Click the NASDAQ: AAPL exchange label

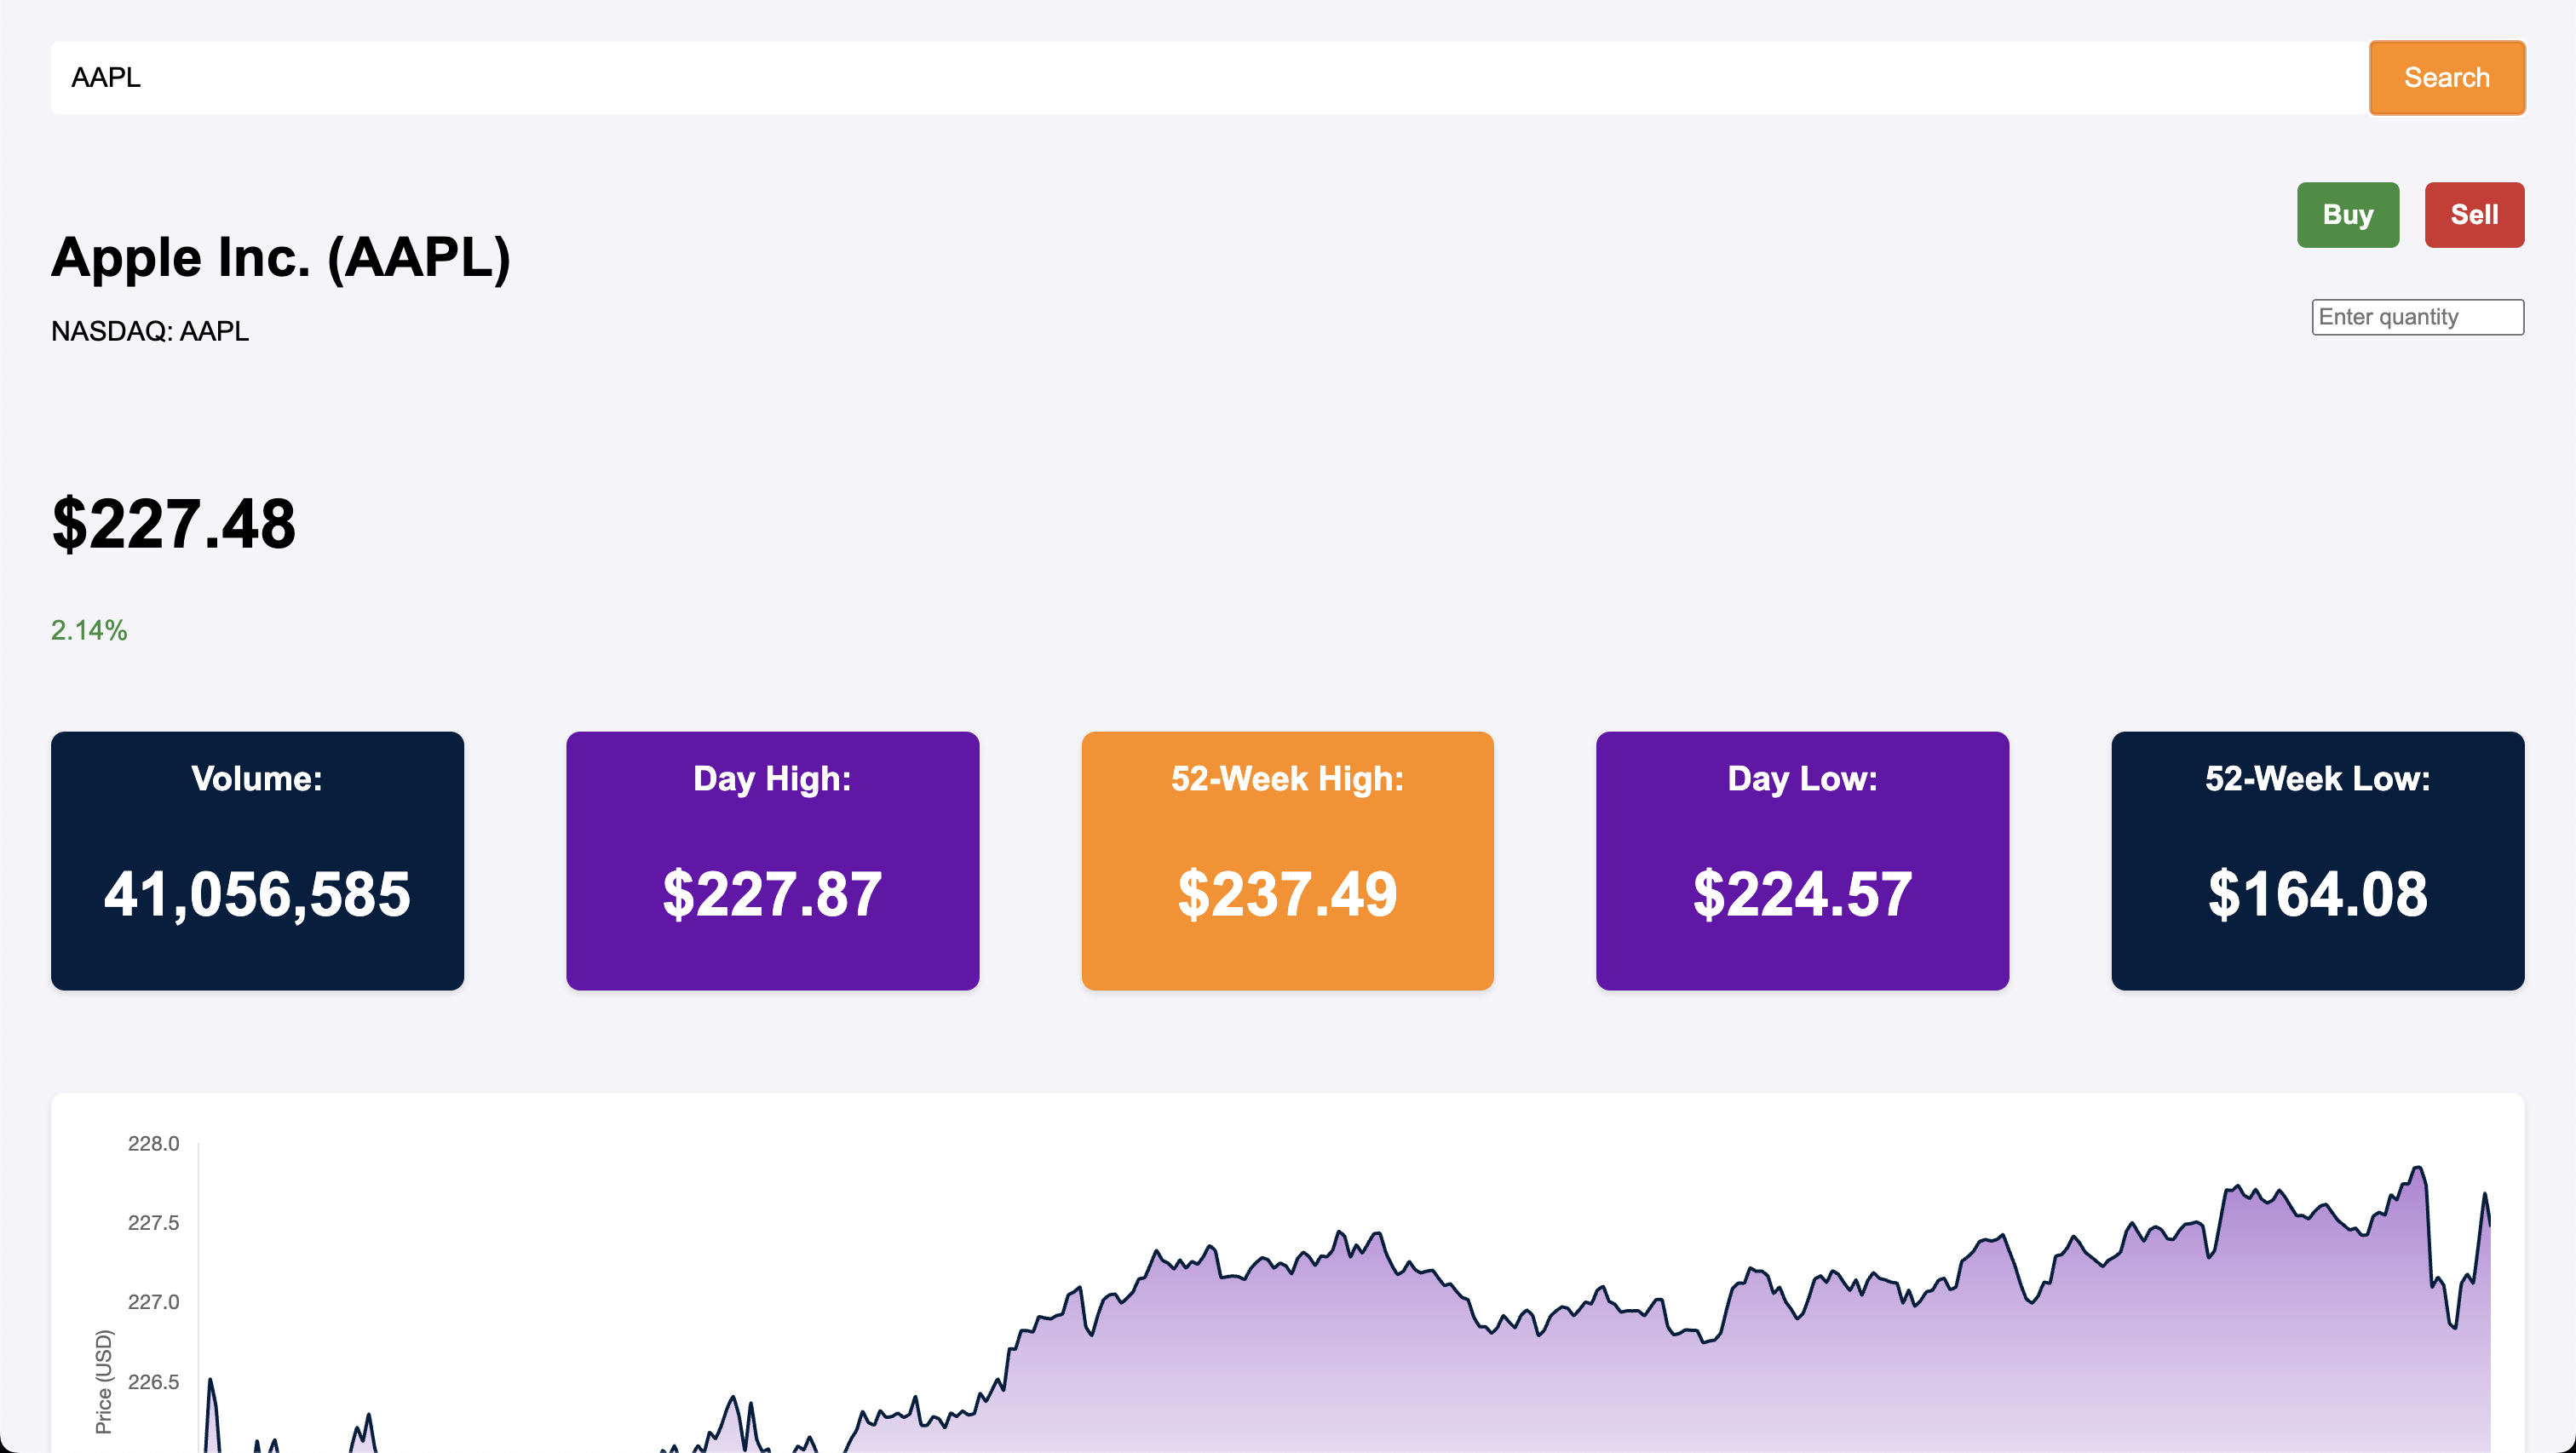(150, 331)
